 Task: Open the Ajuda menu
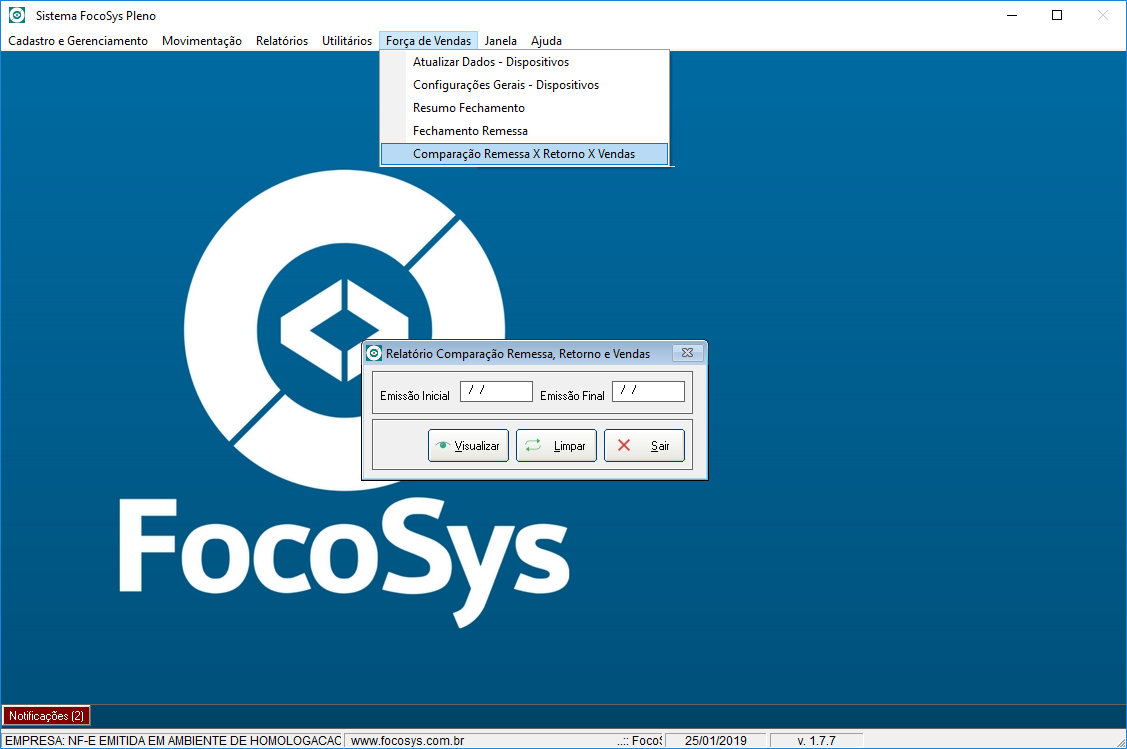546,41
